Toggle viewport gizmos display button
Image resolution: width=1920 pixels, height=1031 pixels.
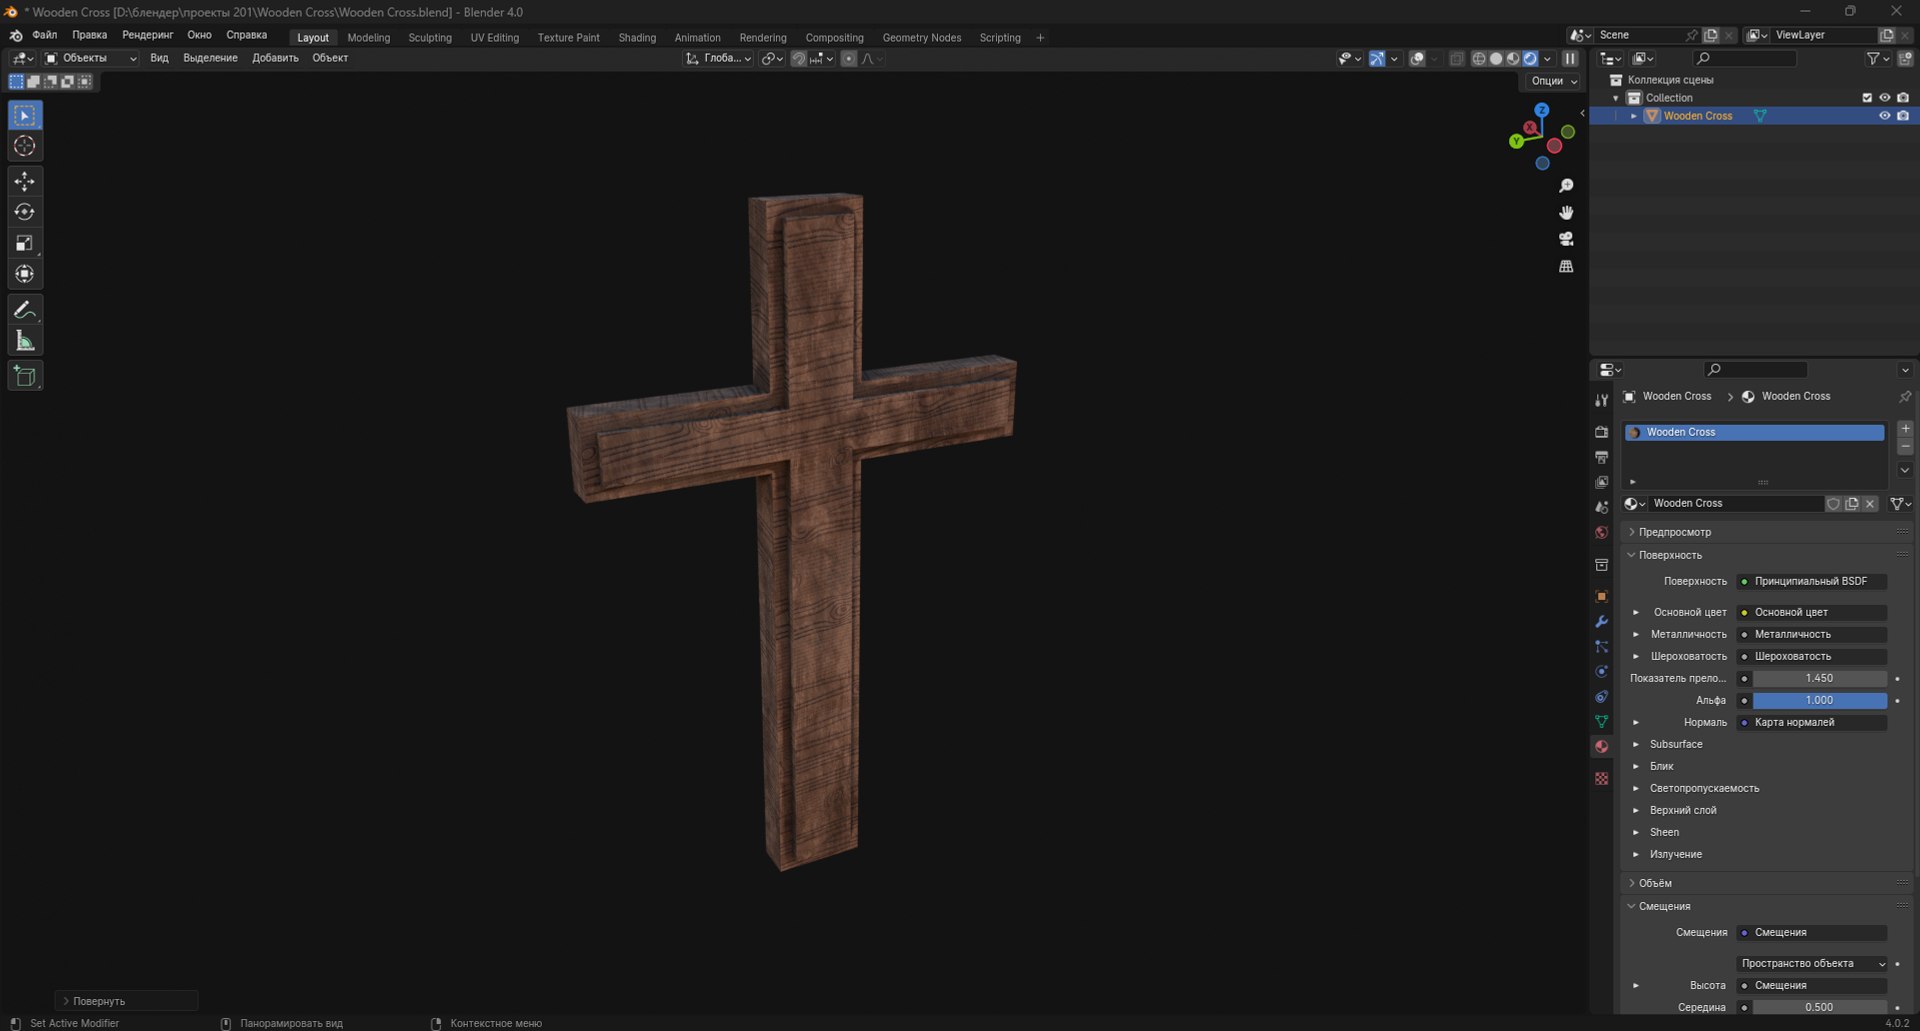point(1377,59)
